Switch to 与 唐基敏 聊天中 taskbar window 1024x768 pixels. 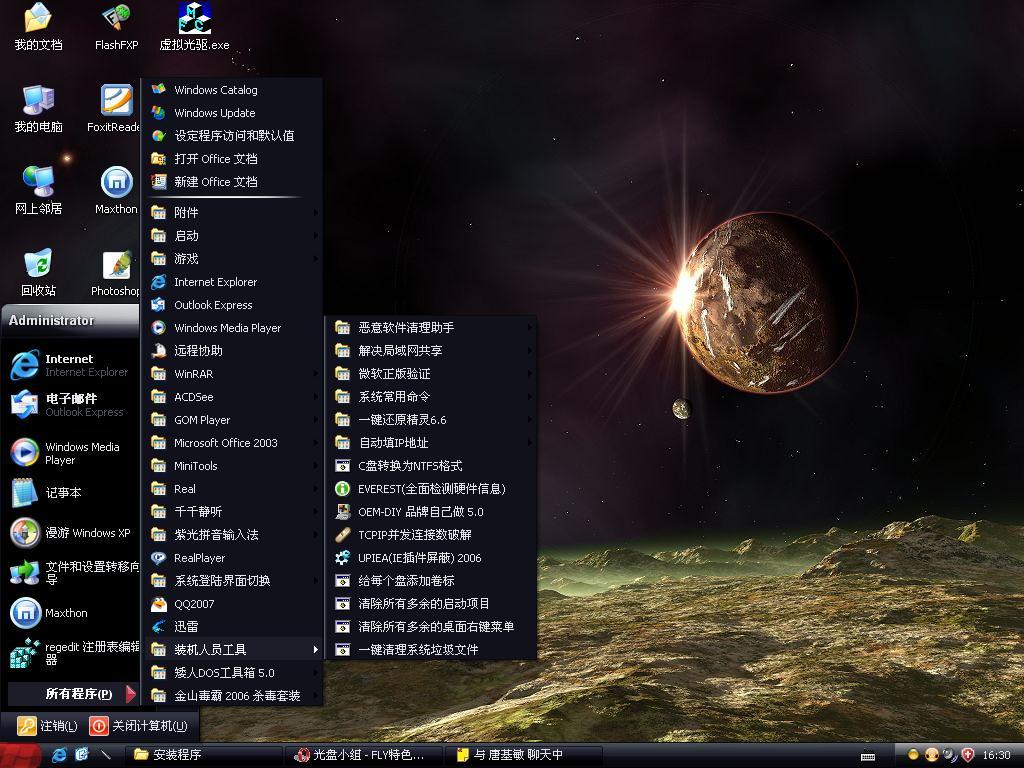525,755
